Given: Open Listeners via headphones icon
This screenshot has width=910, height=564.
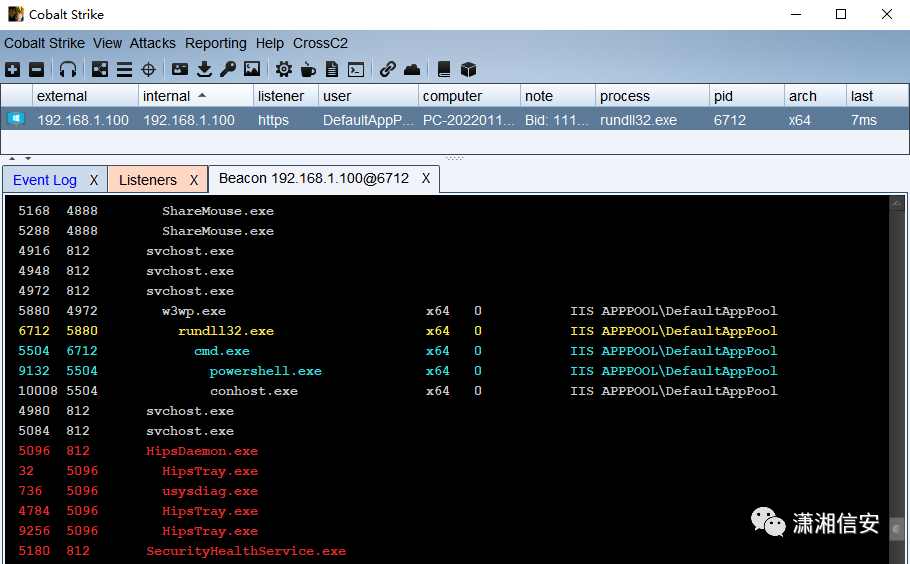Looking at the screenshot, I should (x=68, y=70).
